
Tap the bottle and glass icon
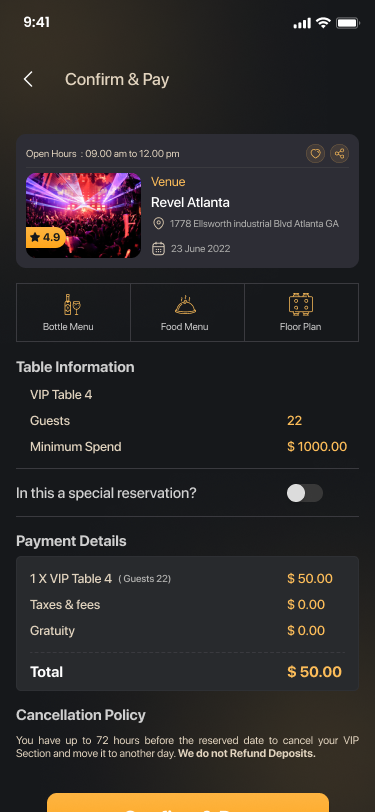click(x=72, y=304)
